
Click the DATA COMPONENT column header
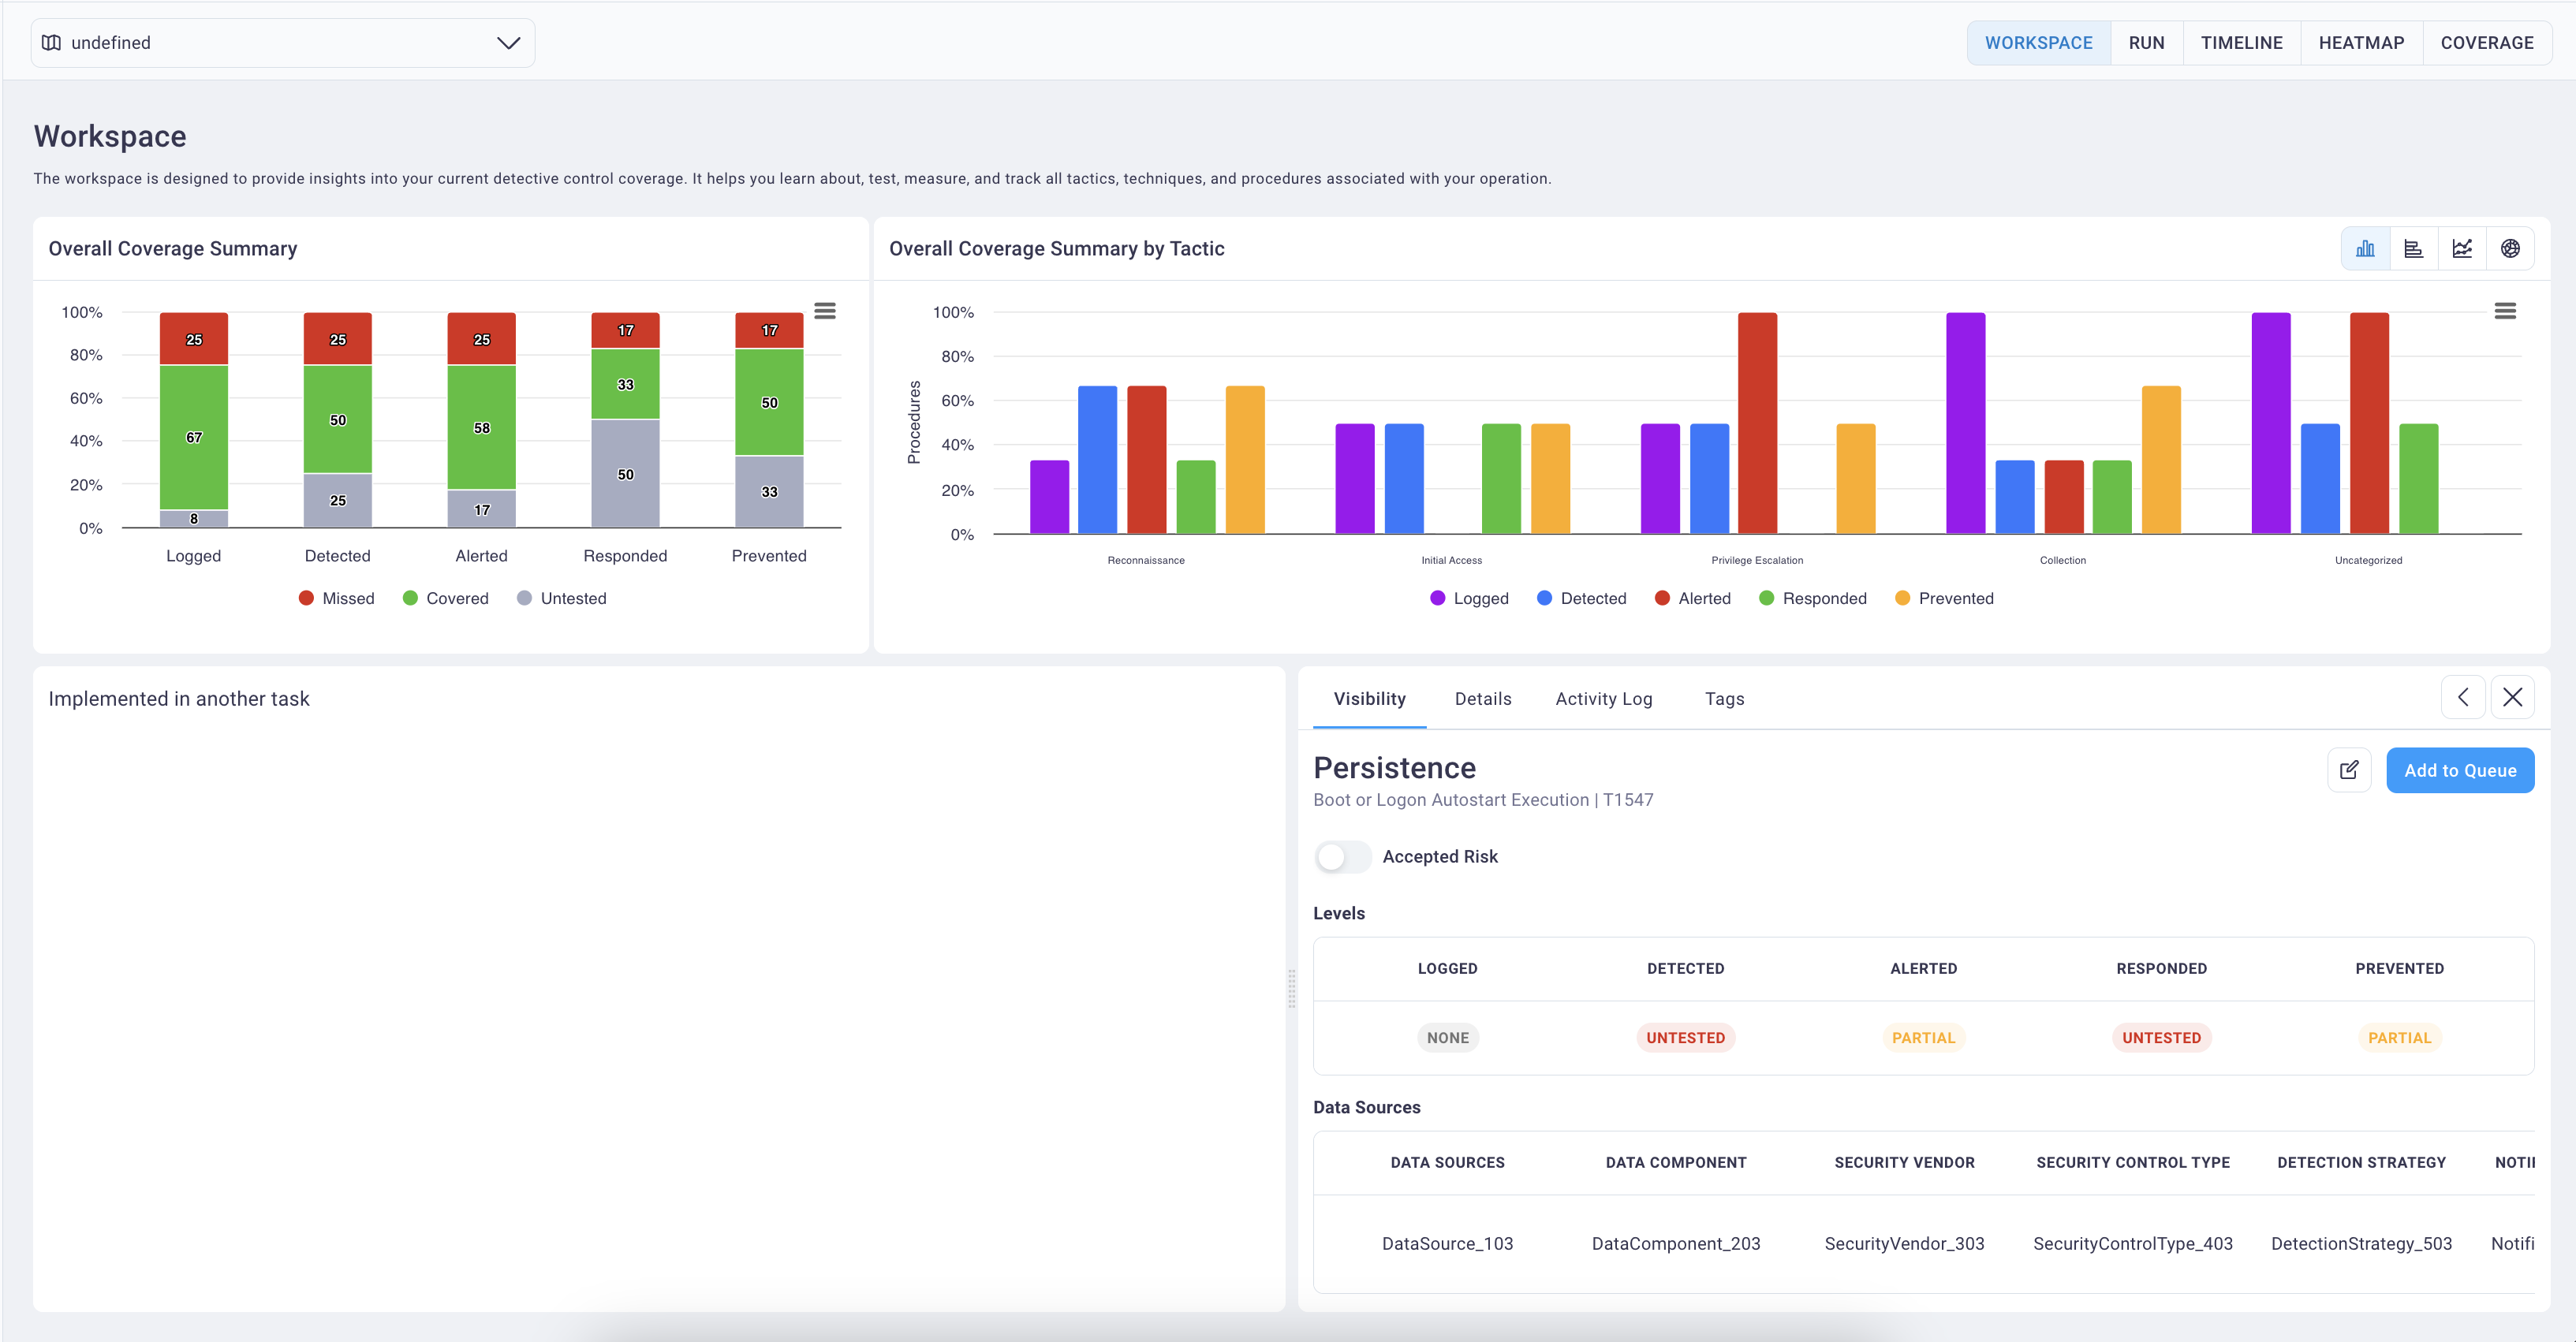click(1676, 1162)
